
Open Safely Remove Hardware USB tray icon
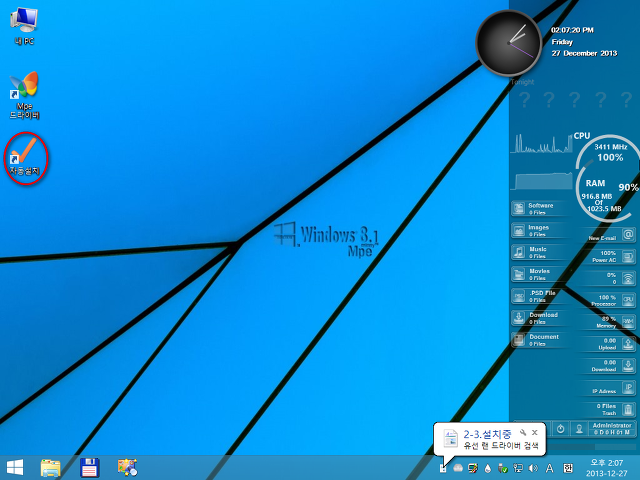(503, 469)
